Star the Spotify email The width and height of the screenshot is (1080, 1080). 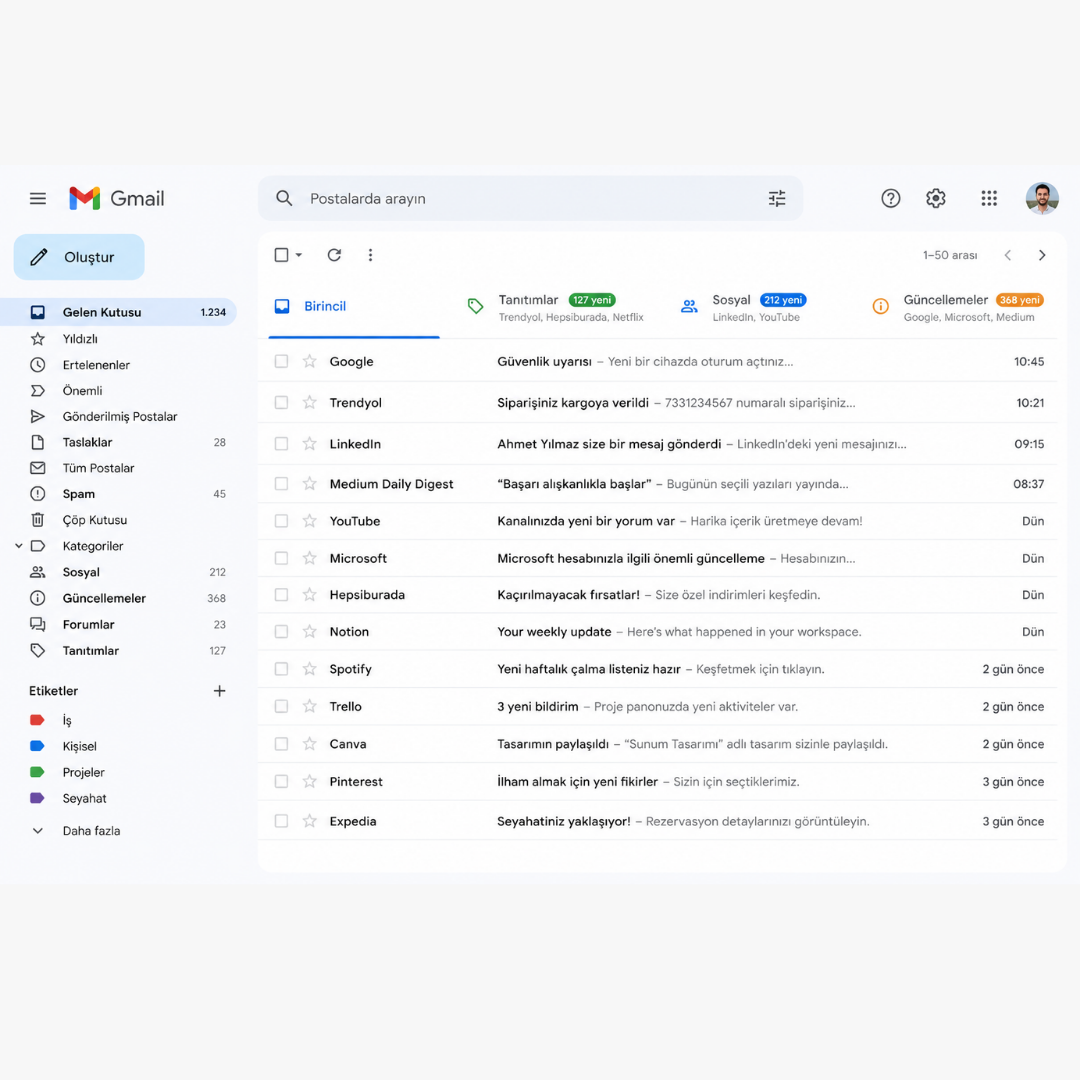pos(309,669)
